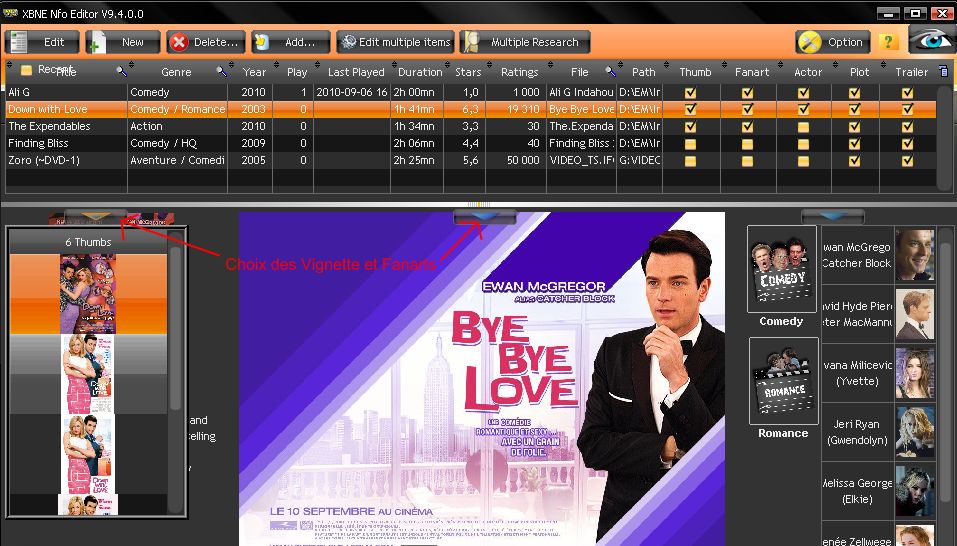Viewport: 957px width, 546px height.
Task: Select the 'Zoro (~DVD-1)' title cell
Action: click(x=67, y=160)
